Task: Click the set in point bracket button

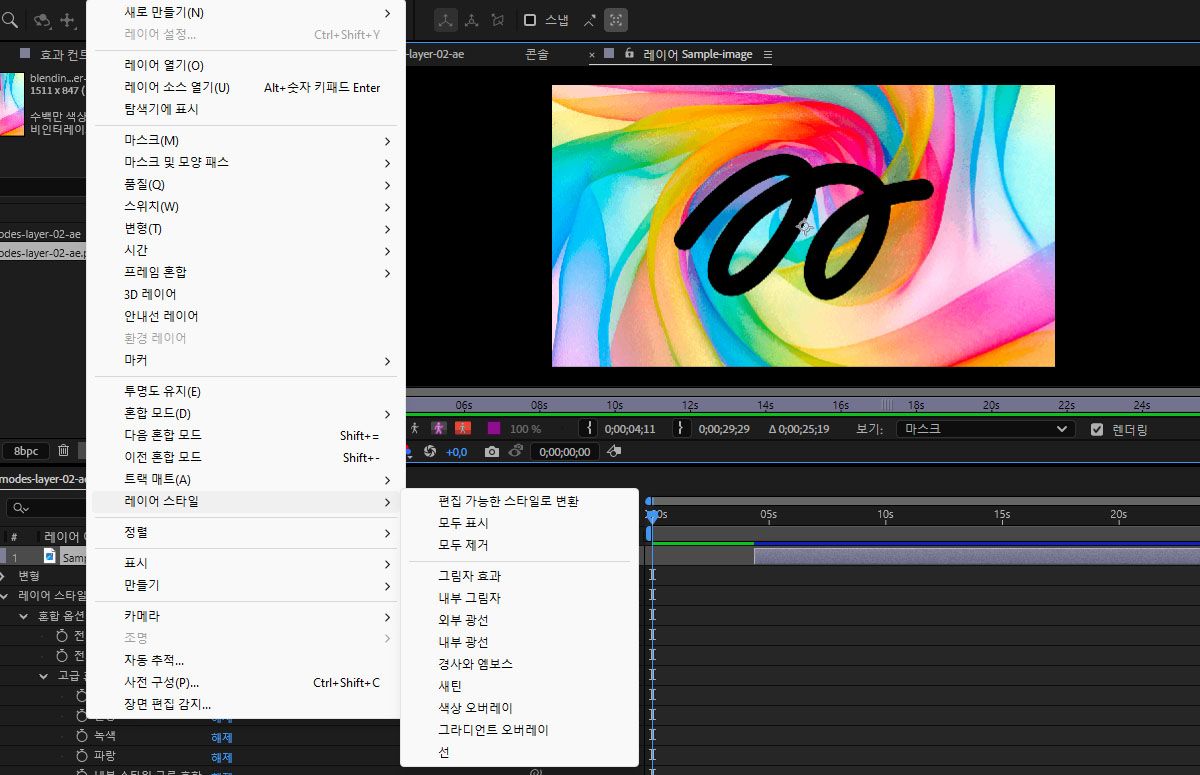Action: click(x=590, y=428)
